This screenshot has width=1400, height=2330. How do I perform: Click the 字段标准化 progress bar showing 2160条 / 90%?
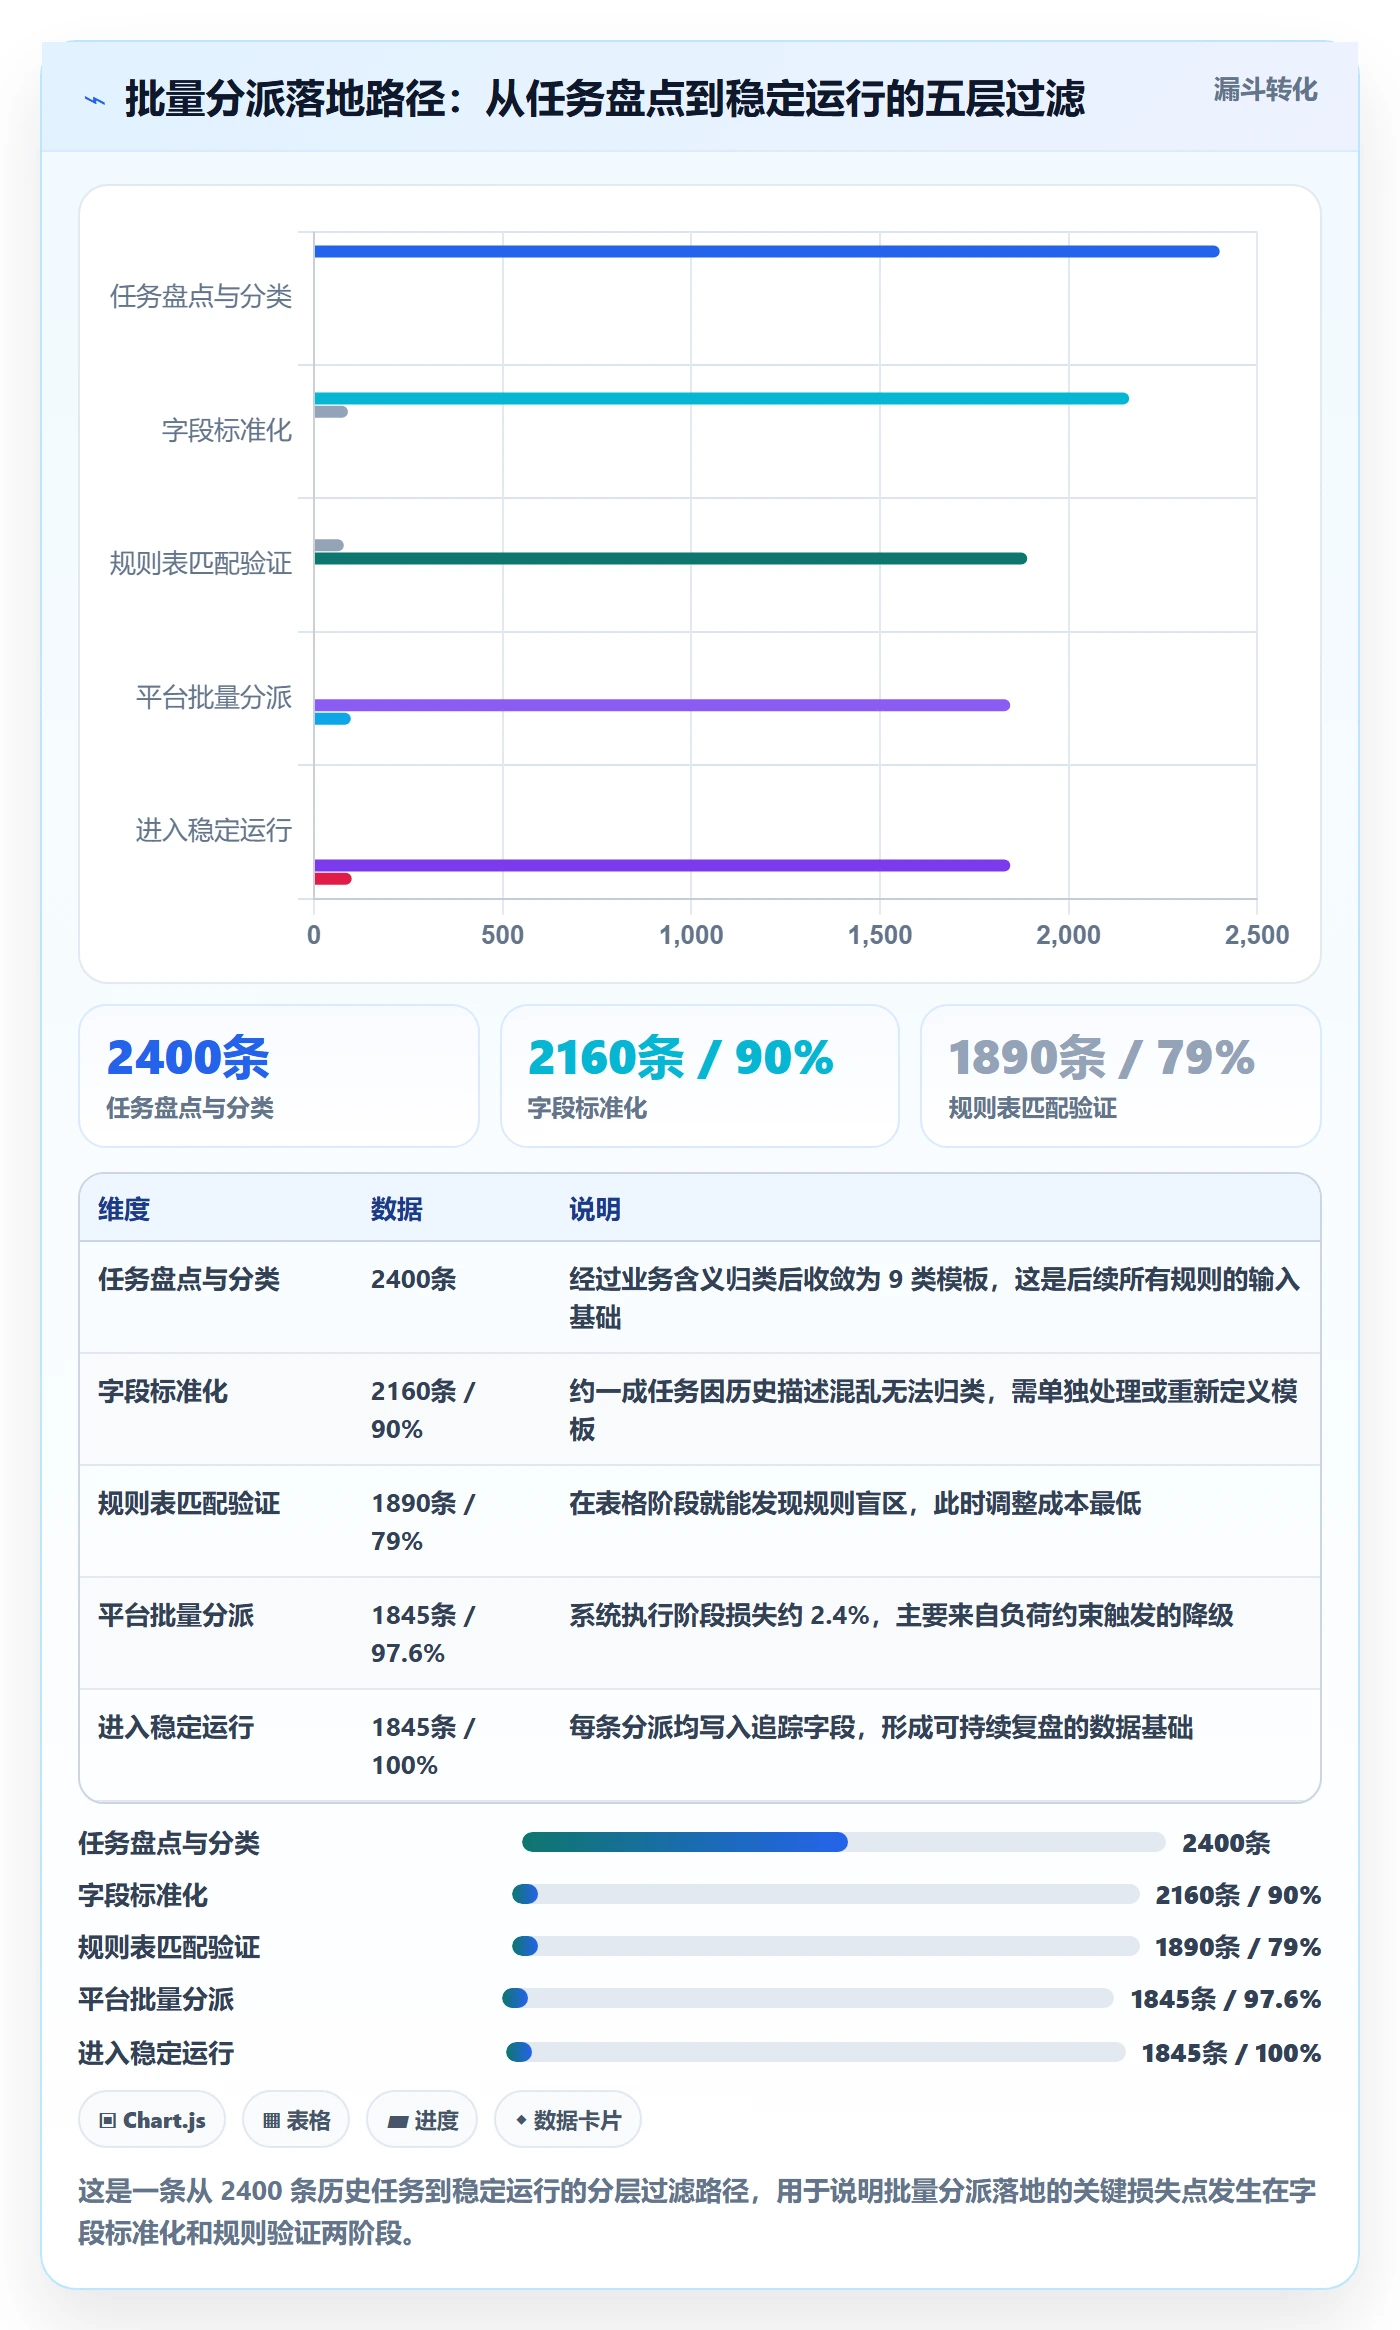pos(825,1894)
